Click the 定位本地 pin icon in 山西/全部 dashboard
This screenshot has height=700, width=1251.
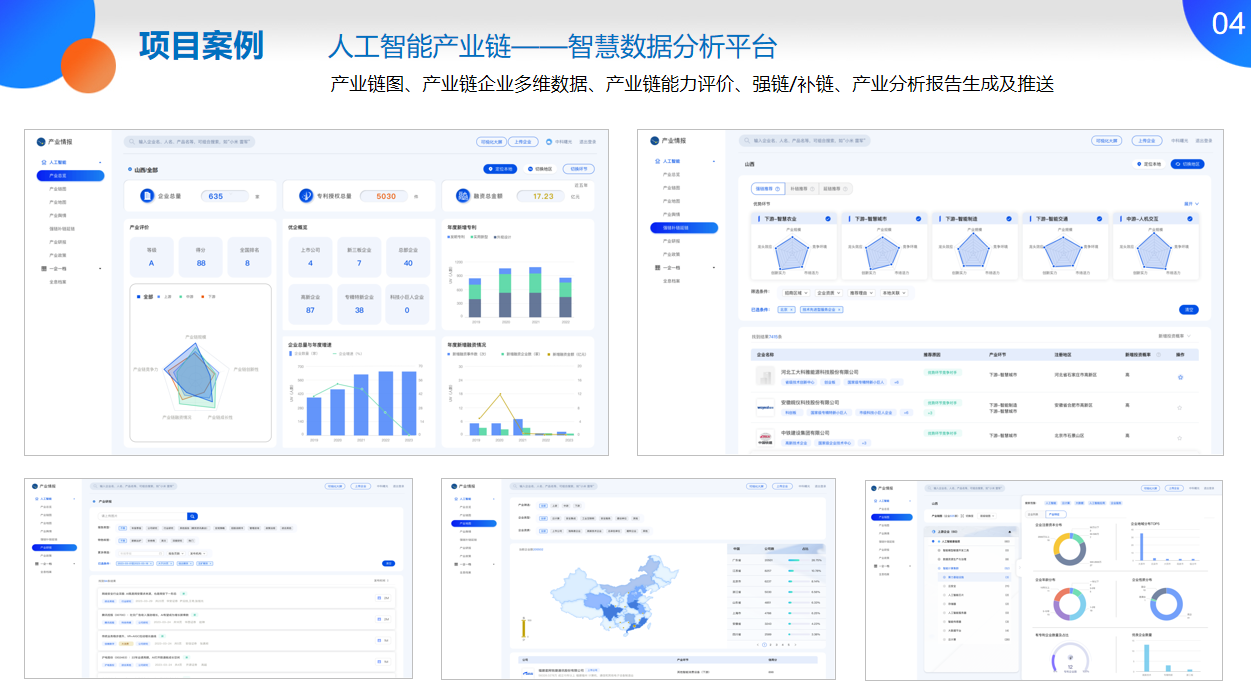coord(489,169)
